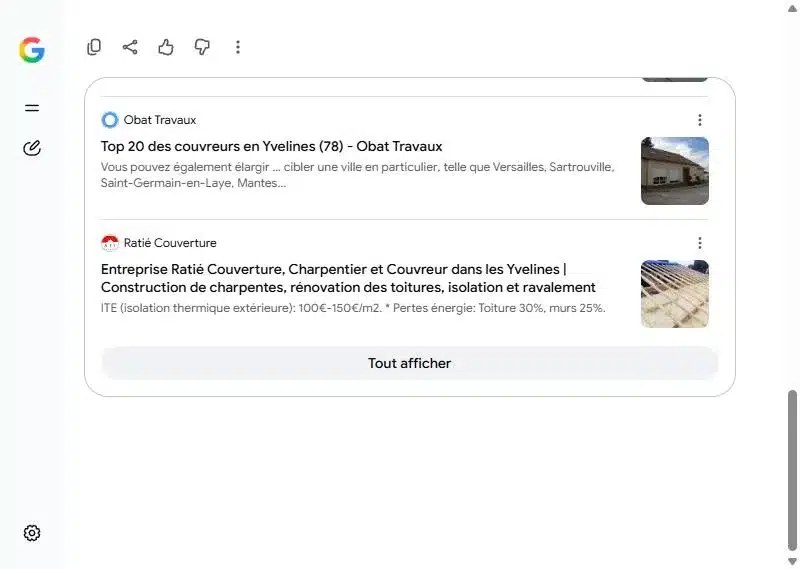
Task: Click the Google logo in the sidebar
Action: [x=32, y=50]
